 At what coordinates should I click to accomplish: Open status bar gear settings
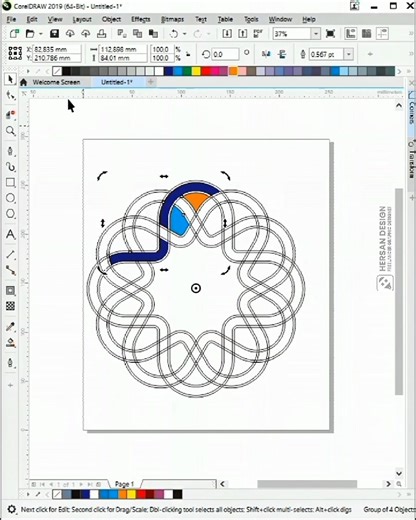pos(11,509)
